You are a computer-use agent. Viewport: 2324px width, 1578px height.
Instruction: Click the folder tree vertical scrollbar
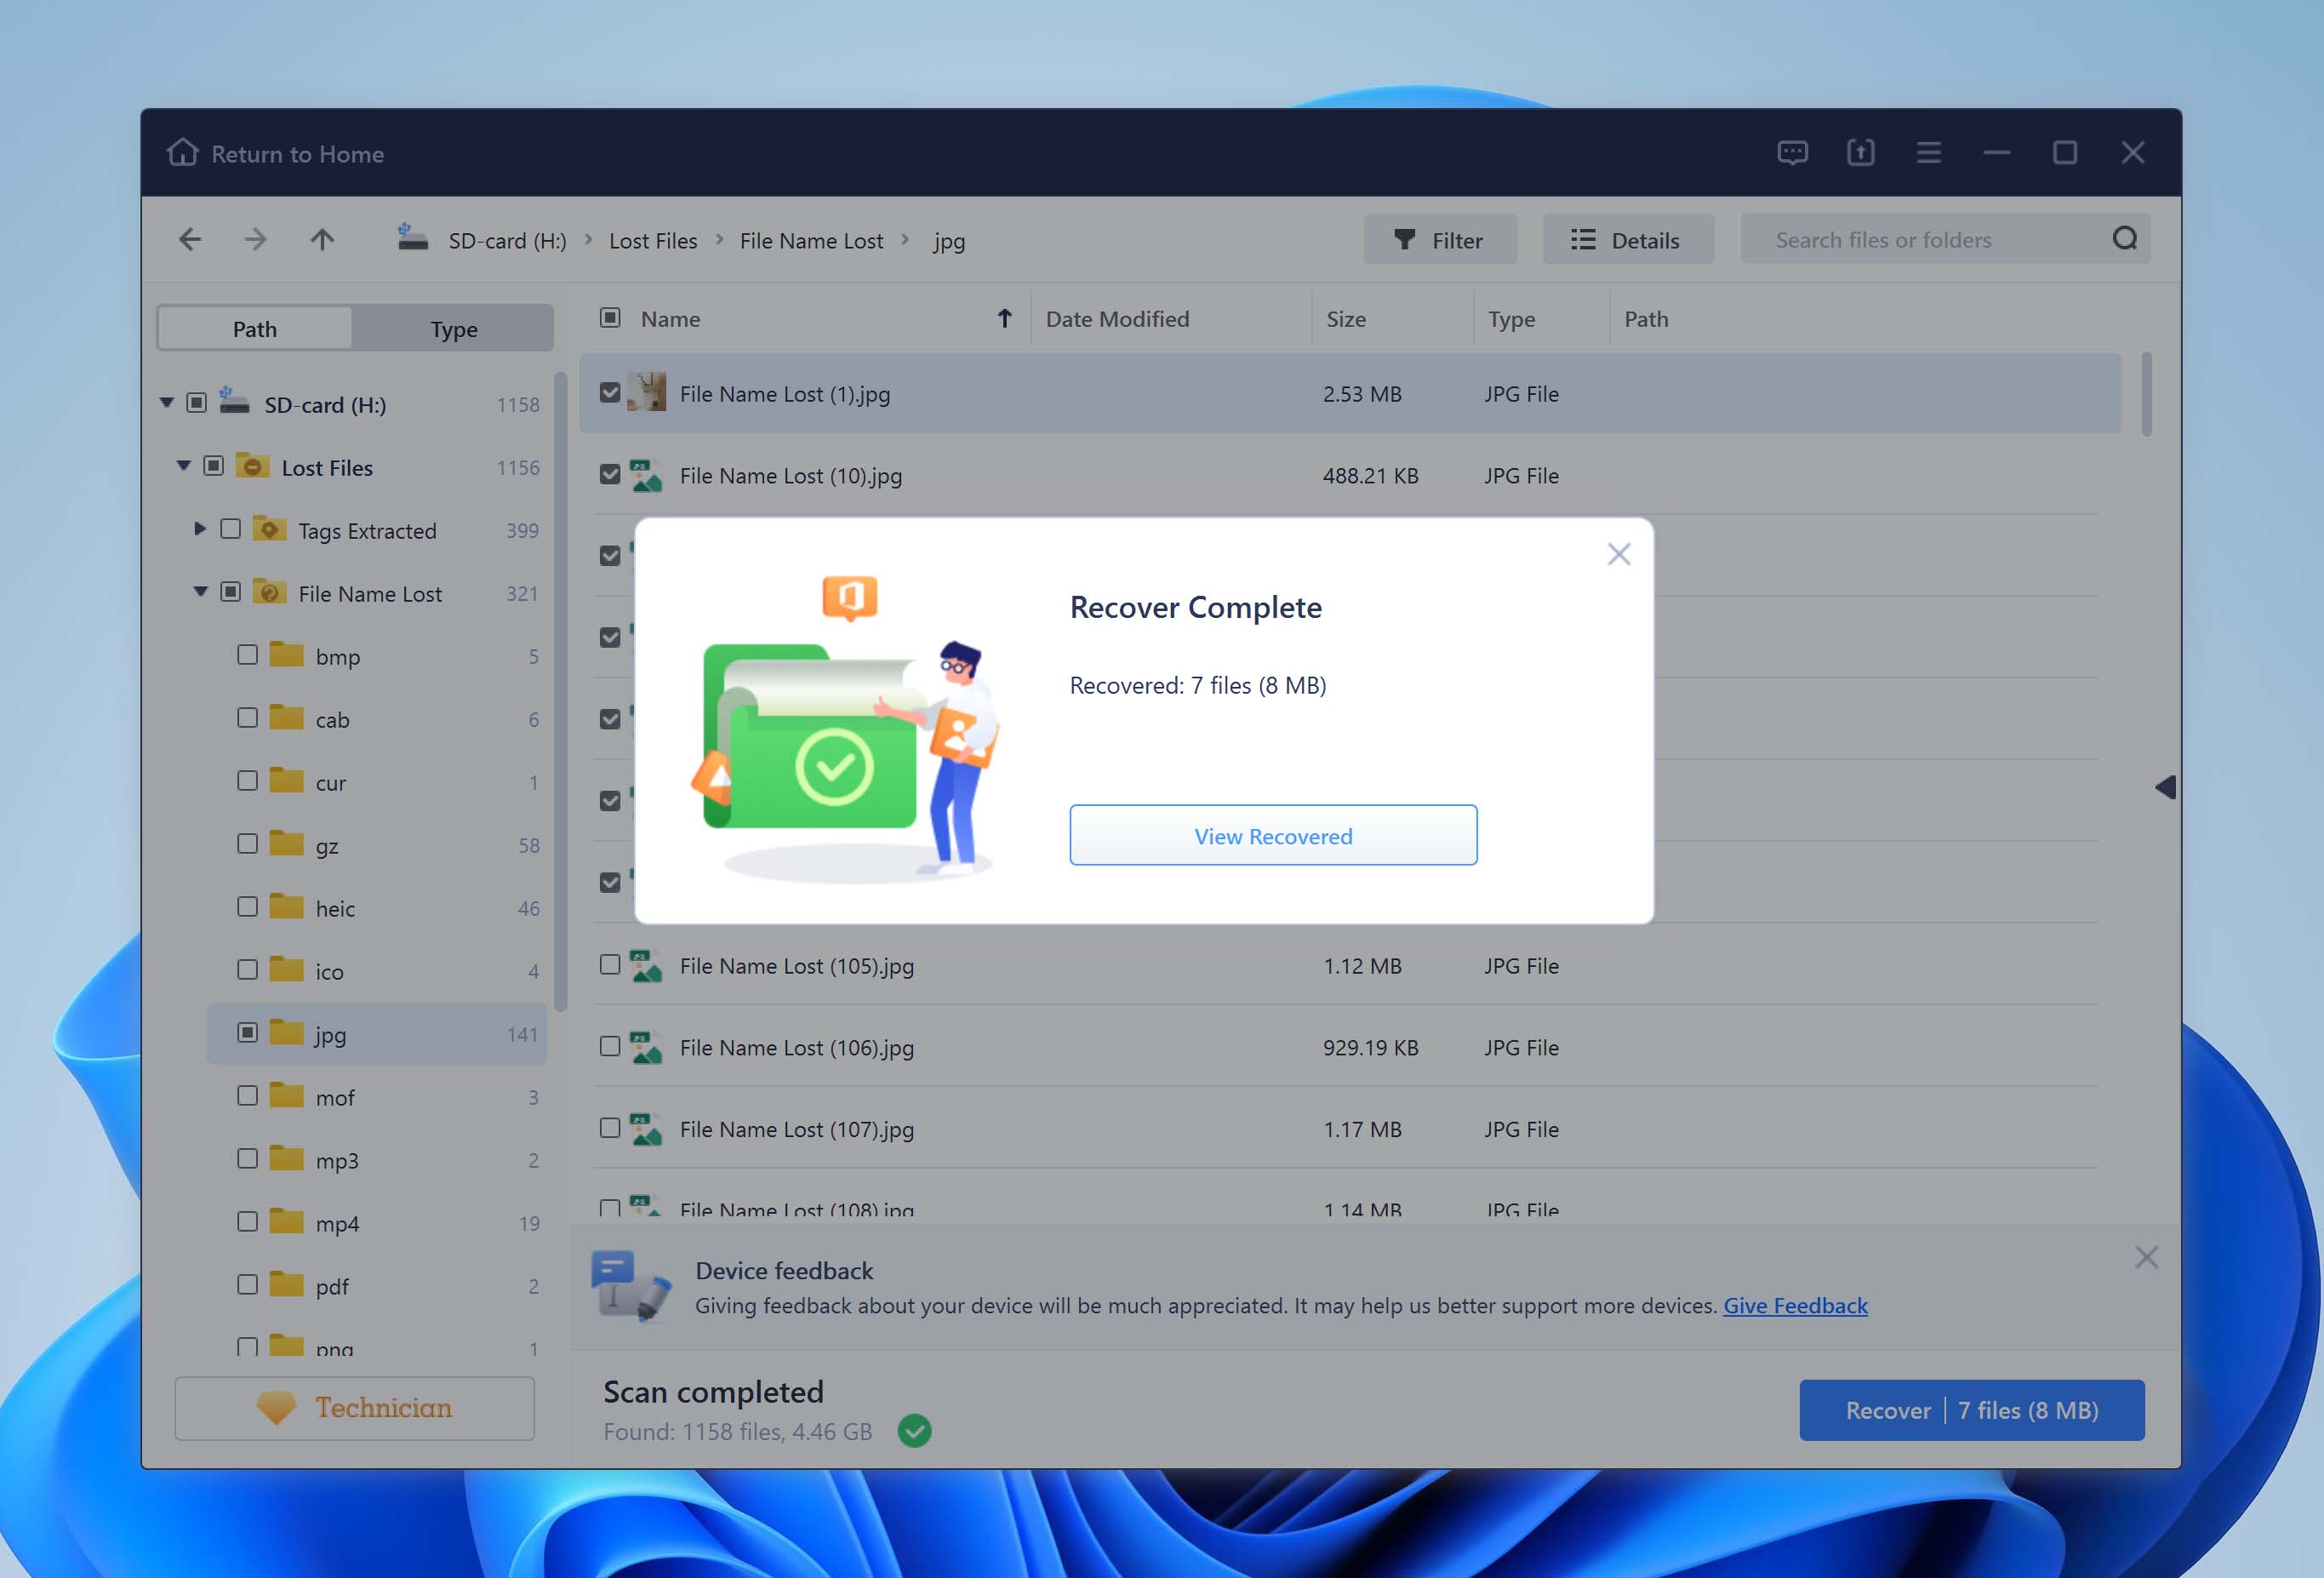(561, 692)
